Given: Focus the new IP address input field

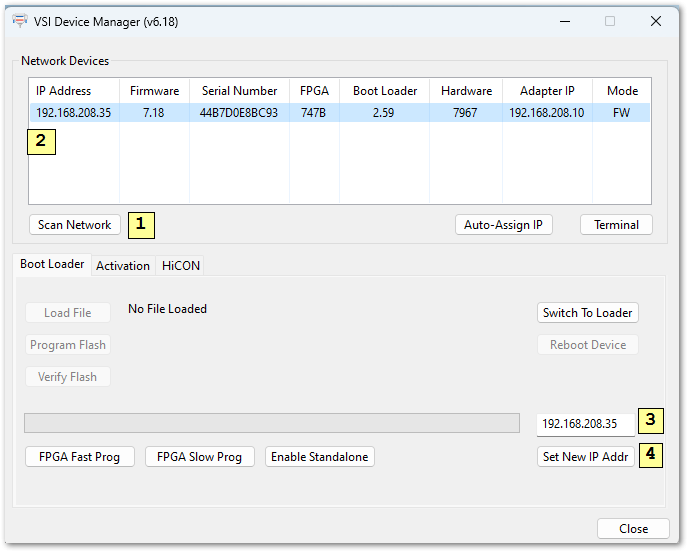Looking at the screenshot, I should pos(586,424).
